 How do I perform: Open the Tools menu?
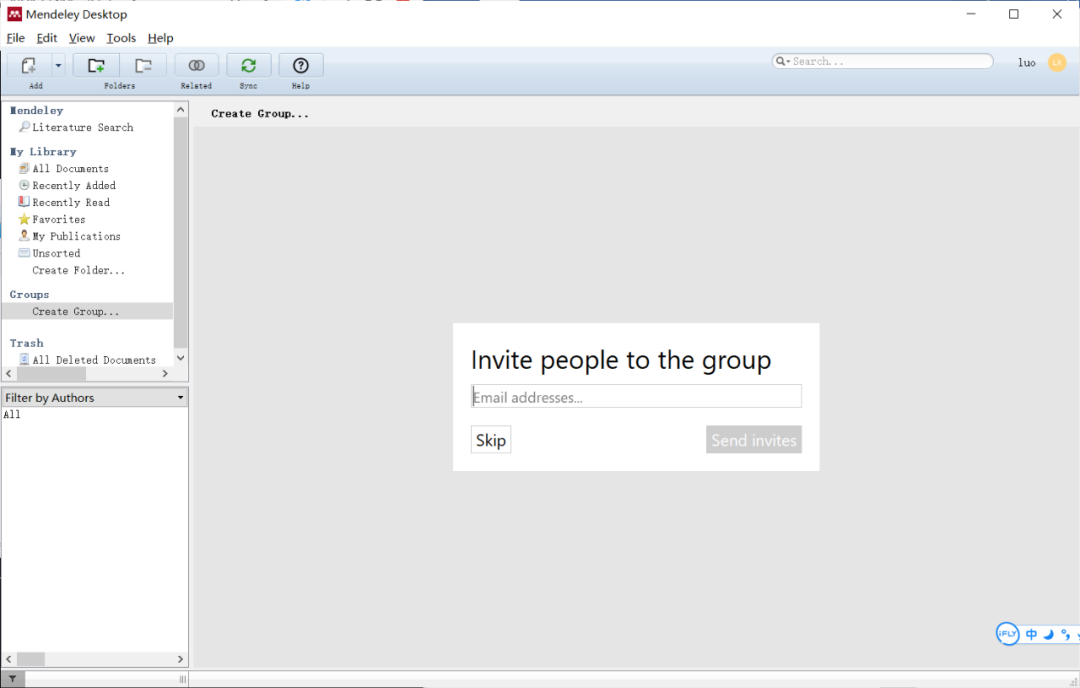[x=121, y=38]
